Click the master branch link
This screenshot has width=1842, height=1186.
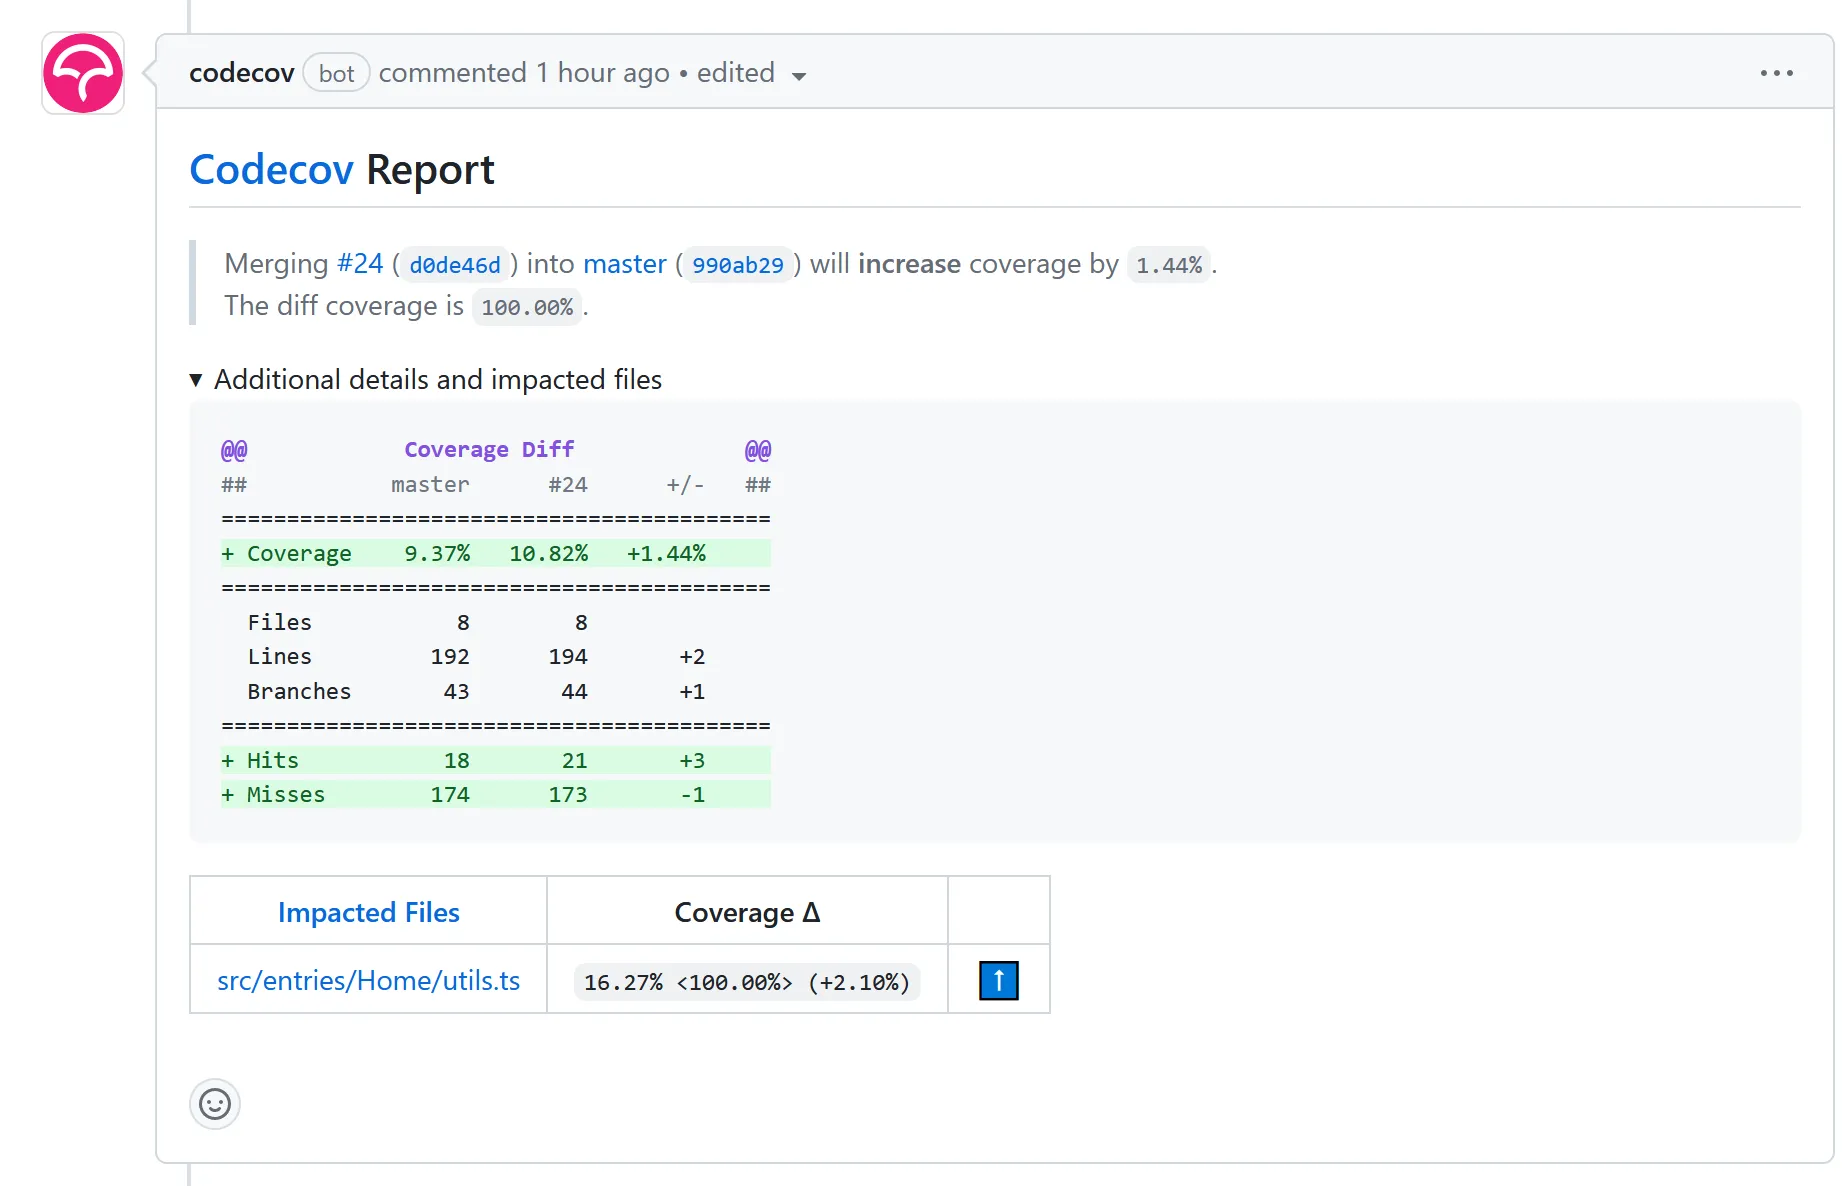click(x=624, y=264)
